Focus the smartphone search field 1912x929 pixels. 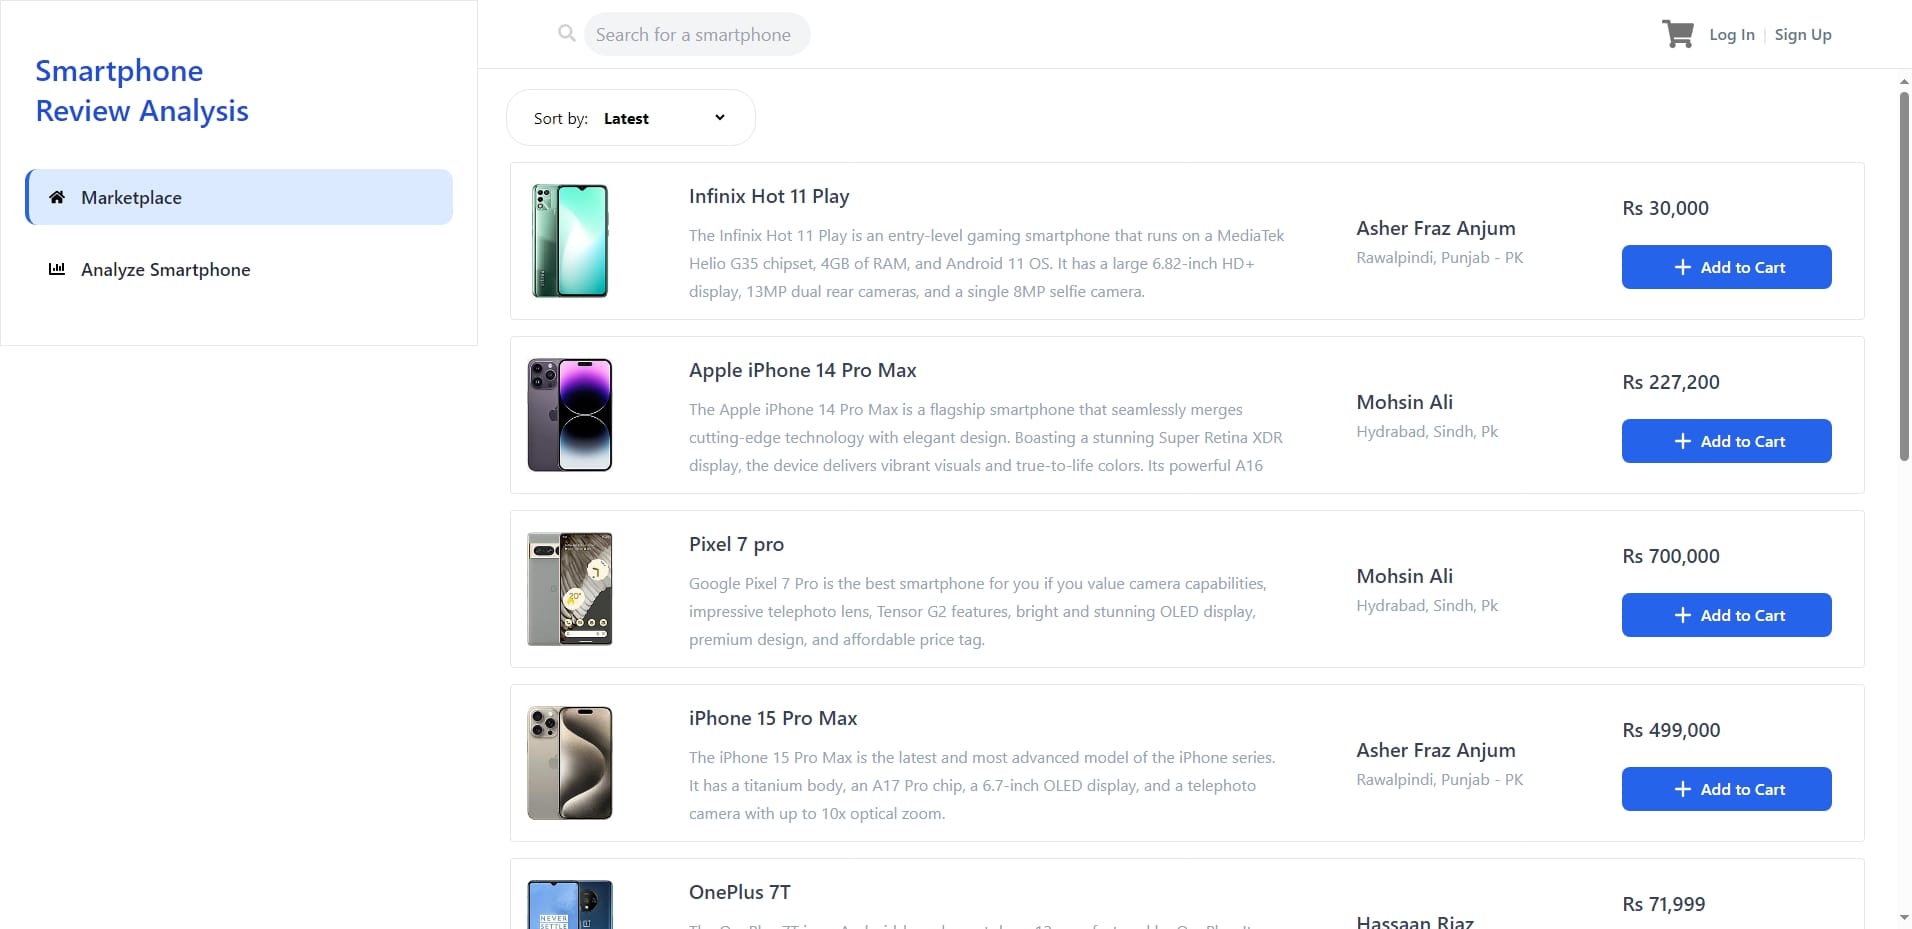(x=697, y=35)
